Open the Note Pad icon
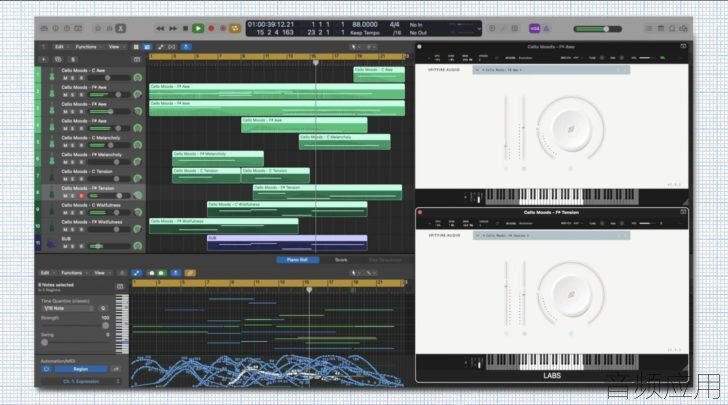728x405 pixels. 661,28
